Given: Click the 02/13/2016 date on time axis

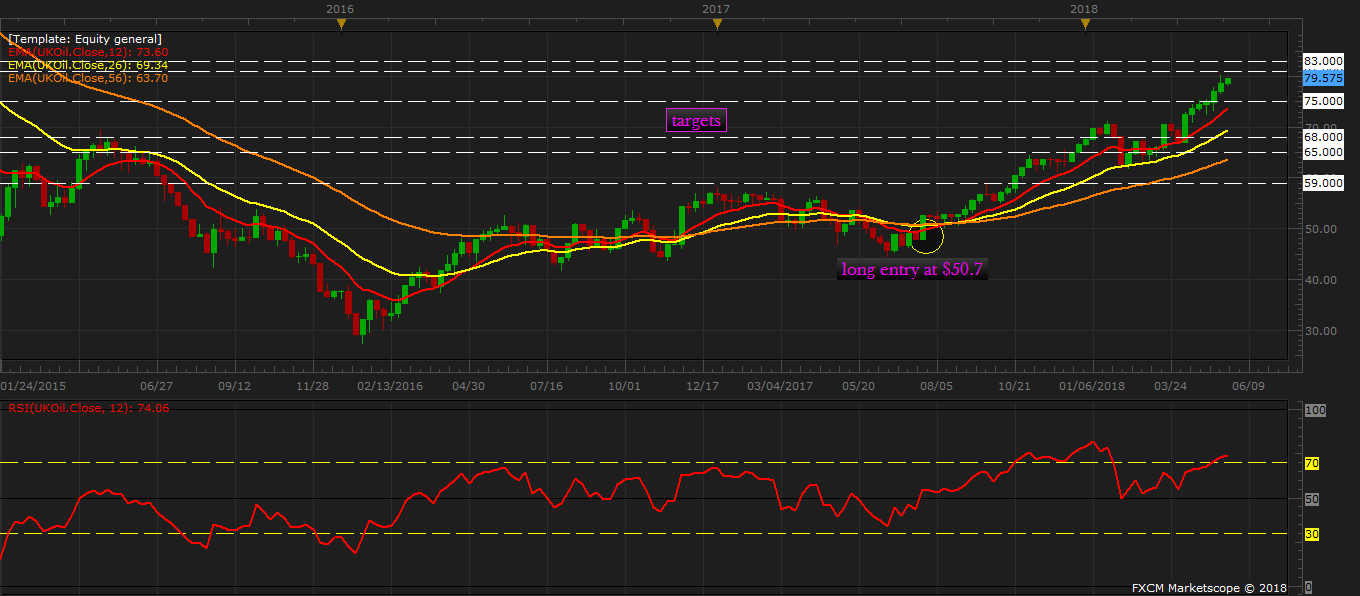Looking at the screenshot, I should pyautogui.click(x=390, y=385).
